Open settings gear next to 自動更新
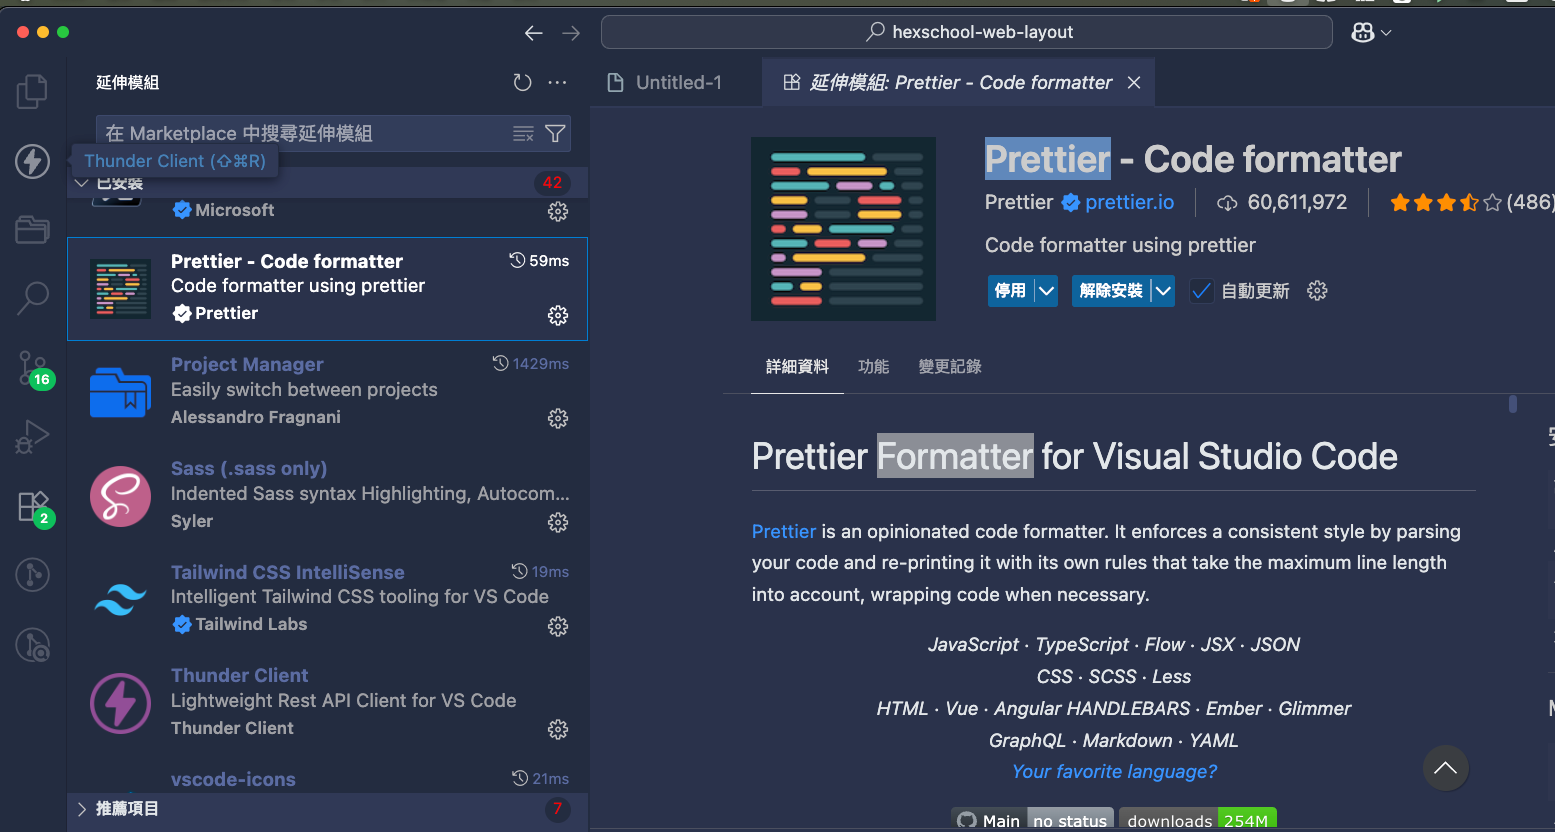This screenshot has width=1555, height=832. point(1317,291)
